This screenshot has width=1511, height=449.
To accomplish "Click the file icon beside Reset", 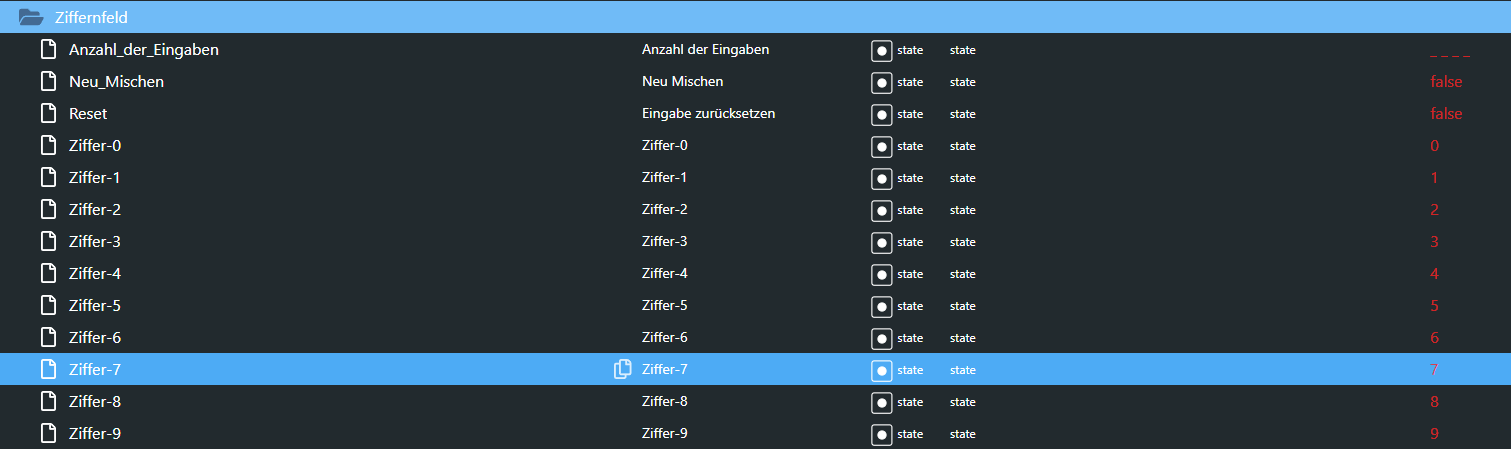I will click(48, 114).
